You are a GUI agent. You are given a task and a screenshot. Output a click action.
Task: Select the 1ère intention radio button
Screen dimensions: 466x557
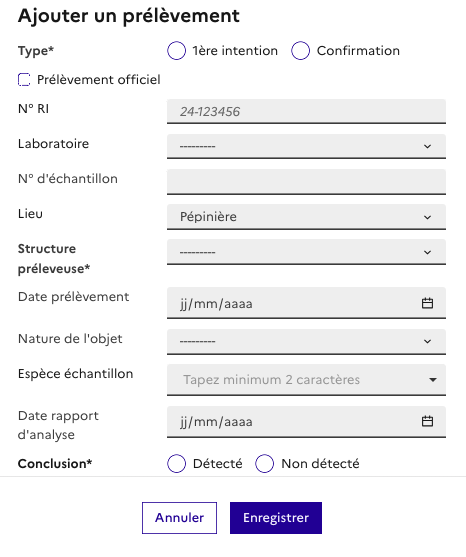point(177,50)
